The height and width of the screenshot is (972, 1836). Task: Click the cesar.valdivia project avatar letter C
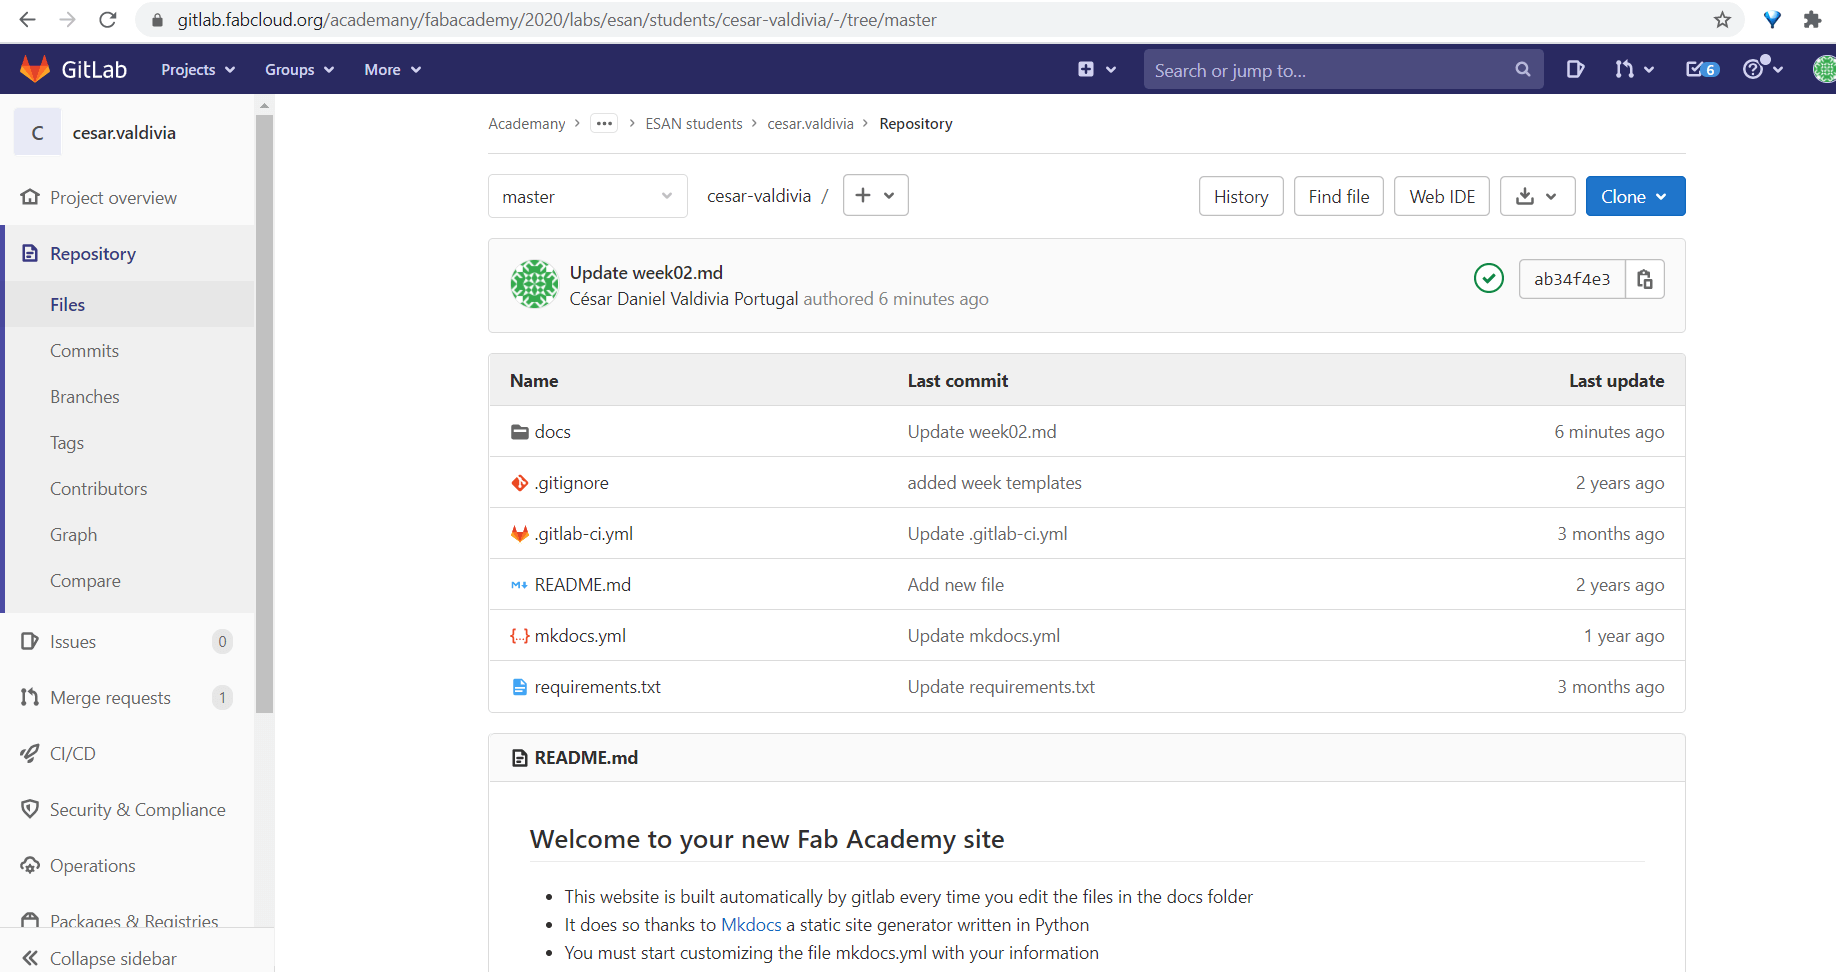pos(37,133)
